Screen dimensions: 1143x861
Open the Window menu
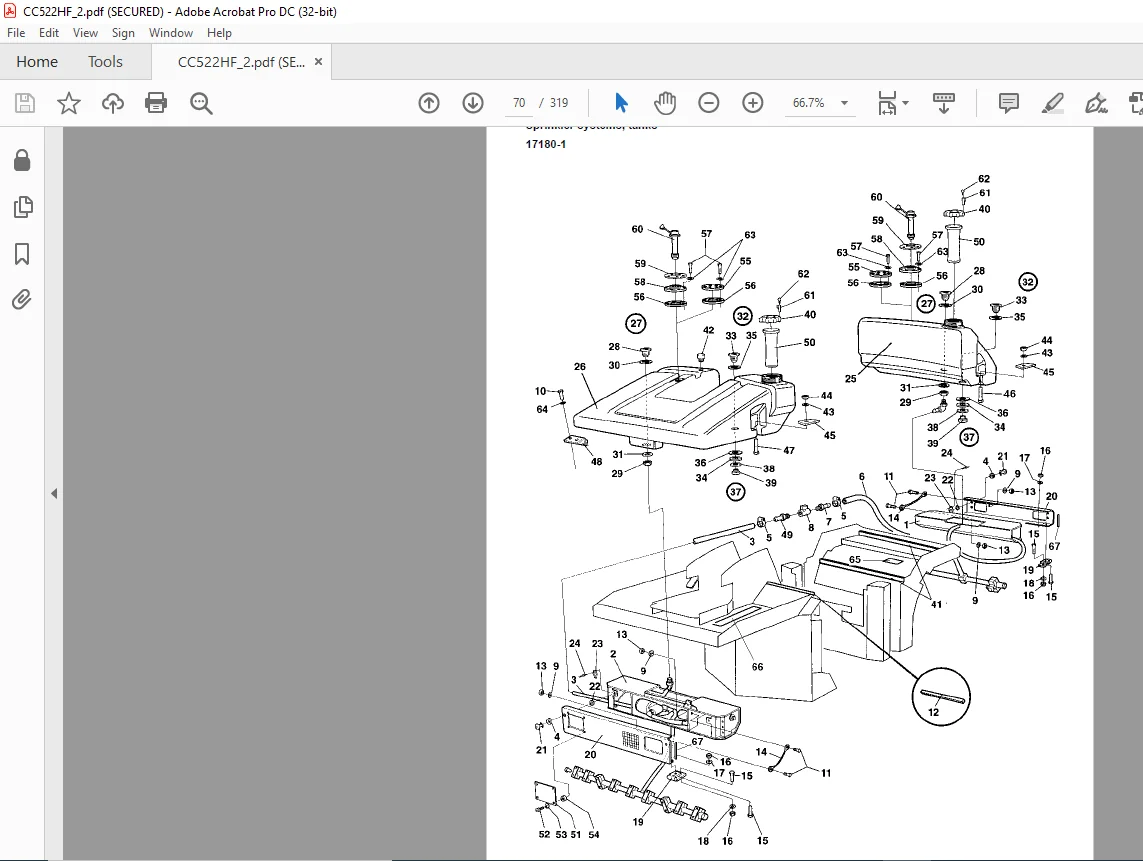[x=171, y=33]
